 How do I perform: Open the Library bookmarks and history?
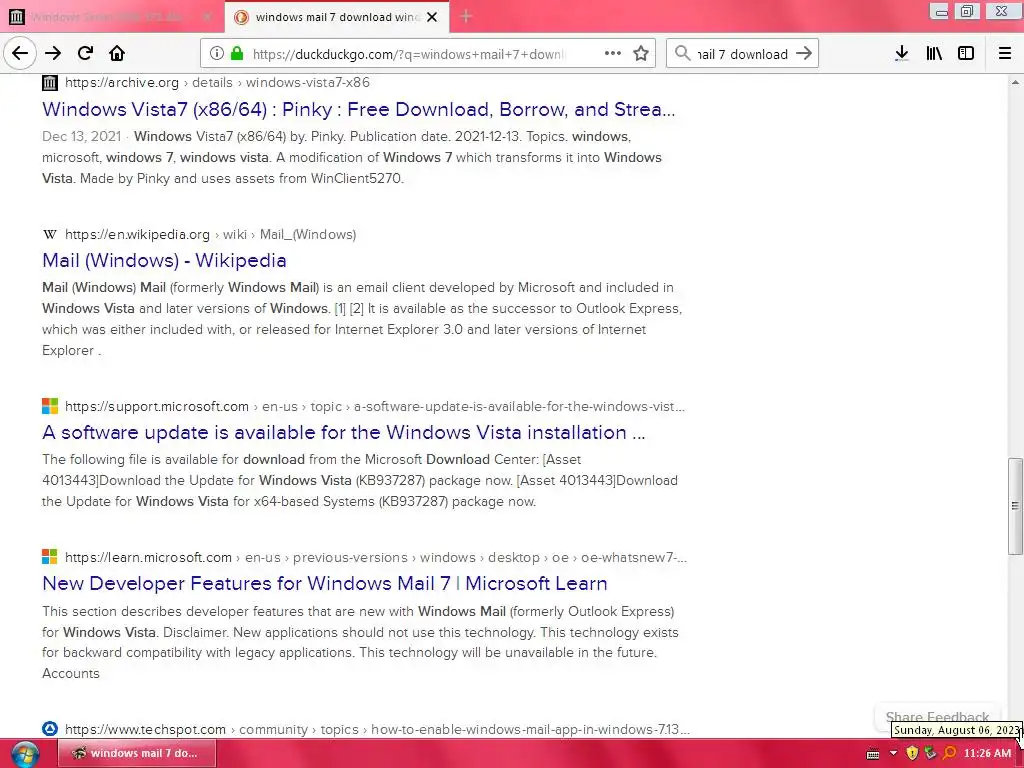coord(934,54)
